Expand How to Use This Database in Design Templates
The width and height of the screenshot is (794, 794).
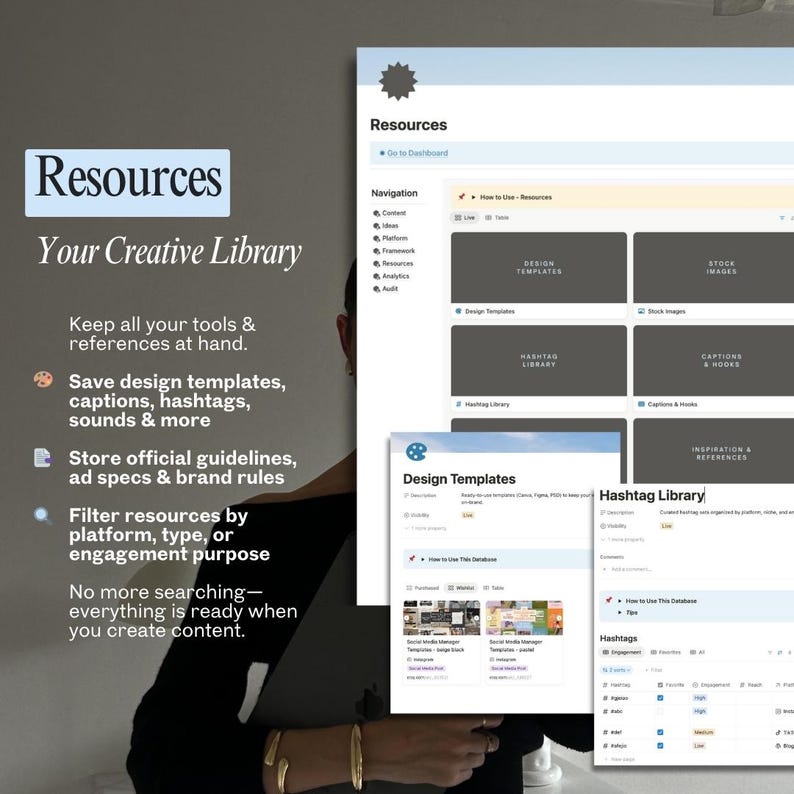coord(423,560)
